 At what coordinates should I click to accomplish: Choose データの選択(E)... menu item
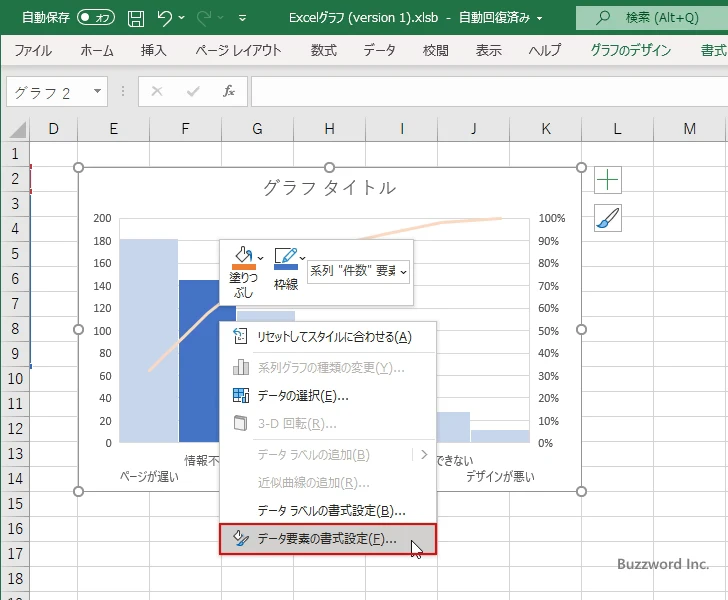pos(328,396)
